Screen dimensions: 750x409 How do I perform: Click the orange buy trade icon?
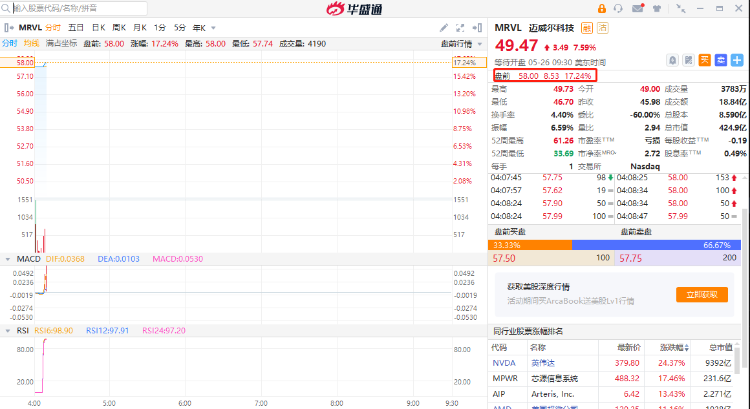705,60
